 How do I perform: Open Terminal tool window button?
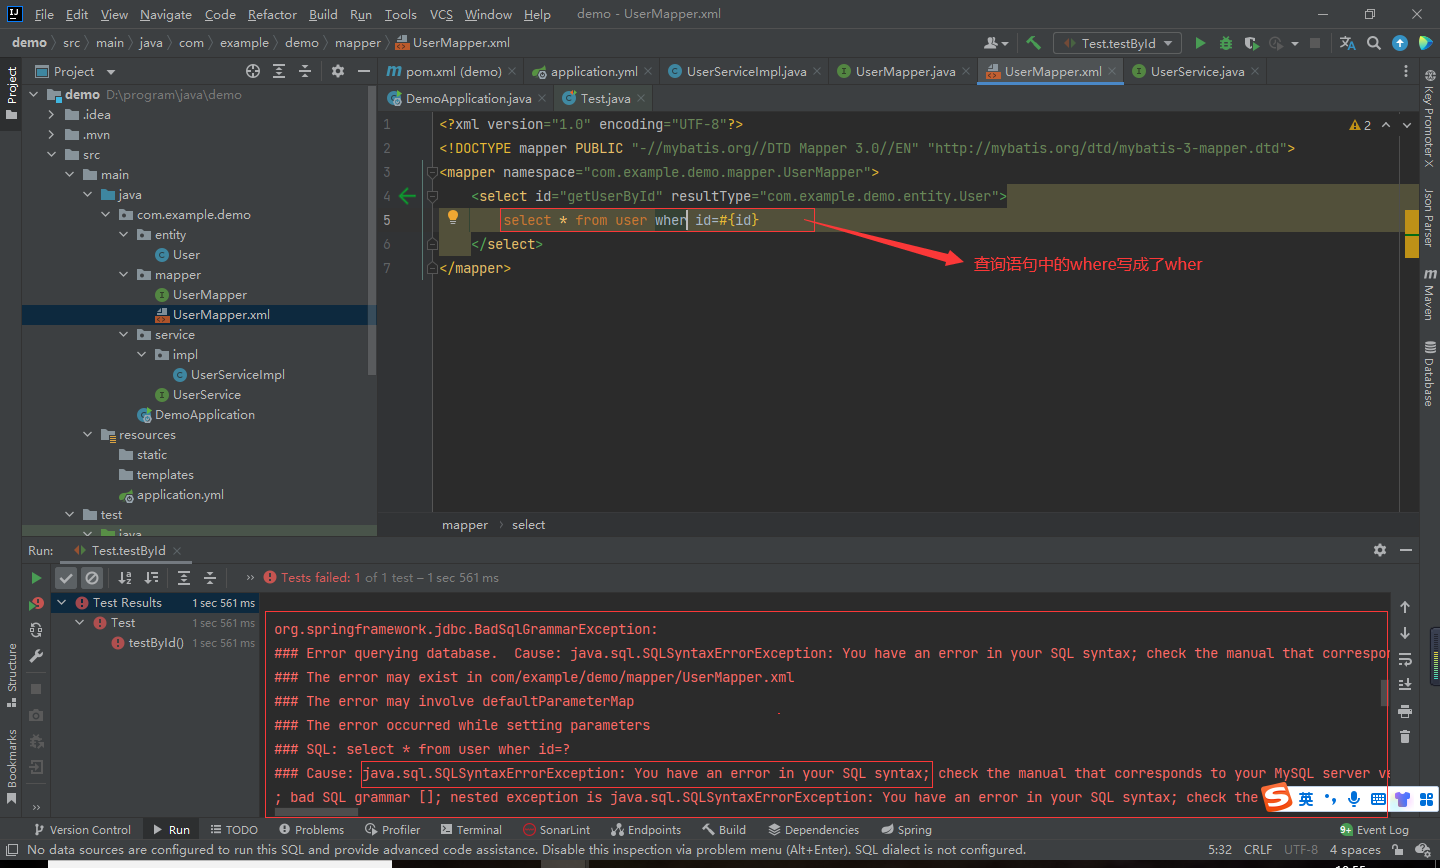click(471, 829)
